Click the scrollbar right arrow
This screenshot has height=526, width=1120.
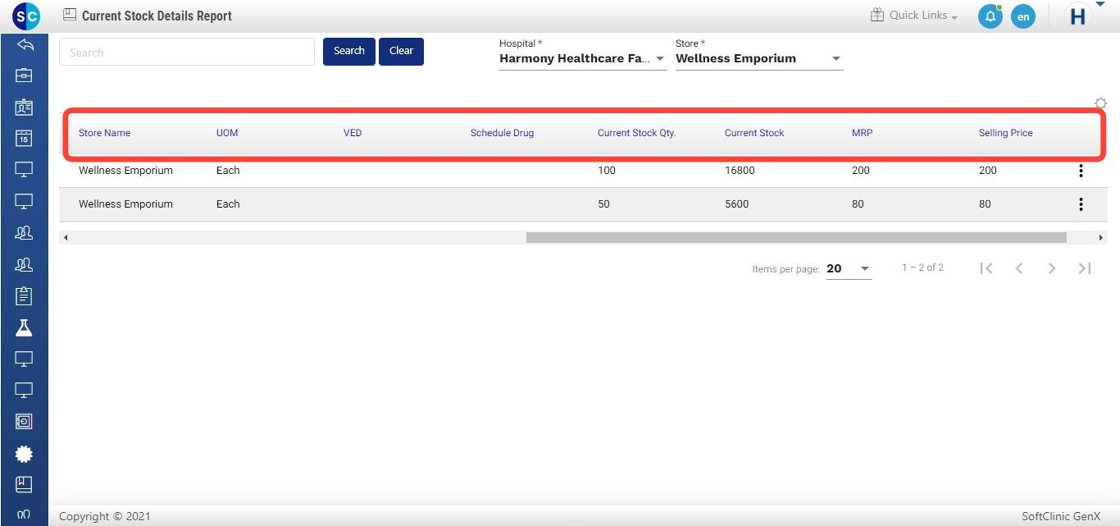tap(1101, 237)
